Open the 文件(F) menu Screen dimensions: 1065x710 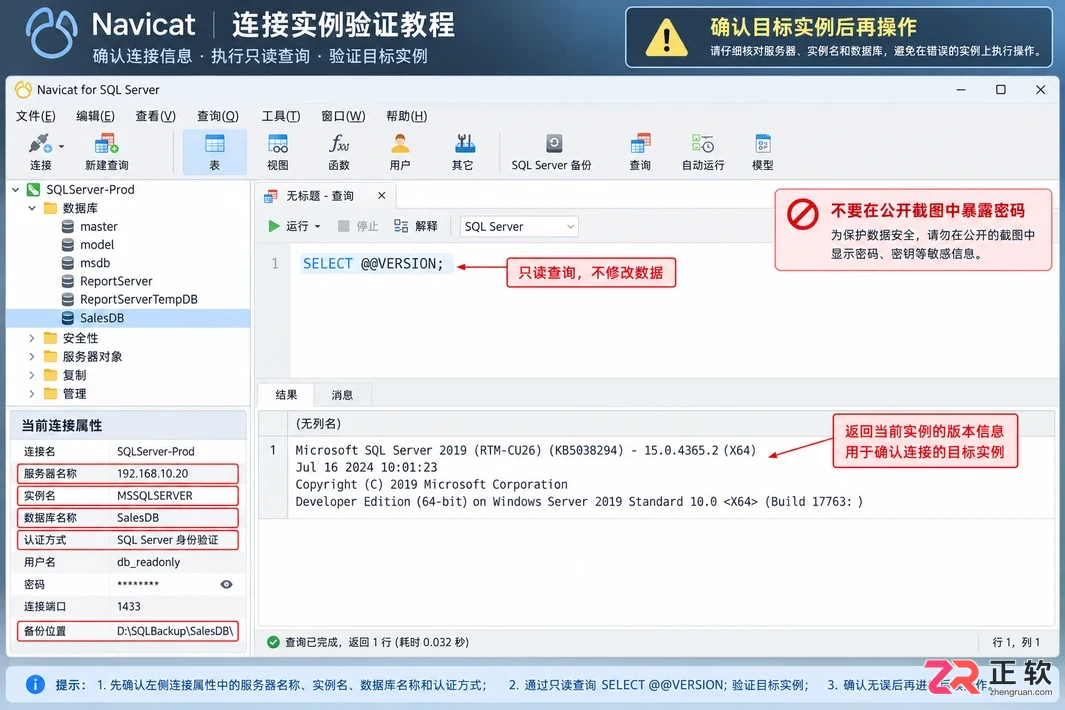35,116
